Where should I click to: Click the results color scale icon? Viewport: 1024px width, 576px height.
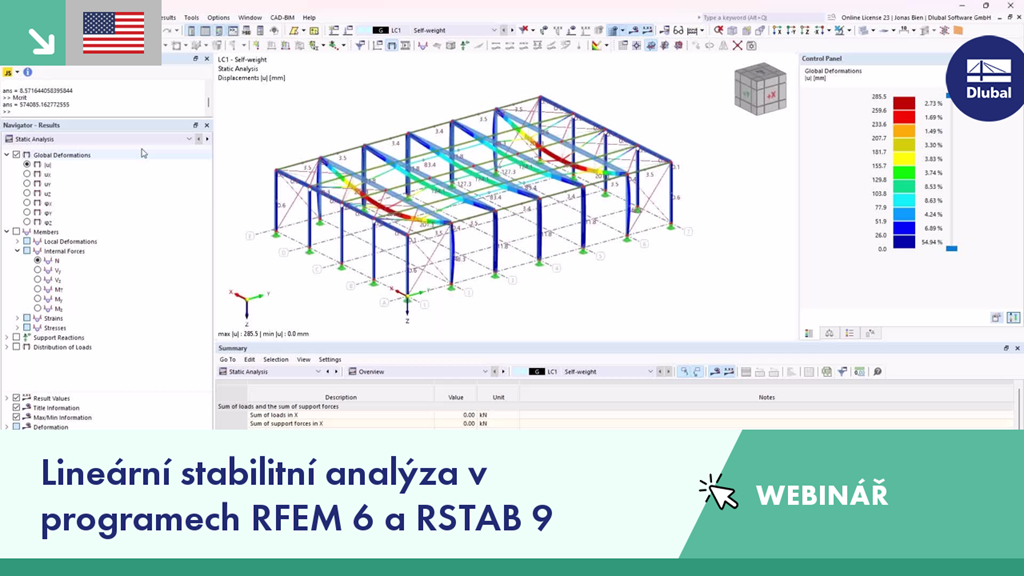[x=596, y=45]
